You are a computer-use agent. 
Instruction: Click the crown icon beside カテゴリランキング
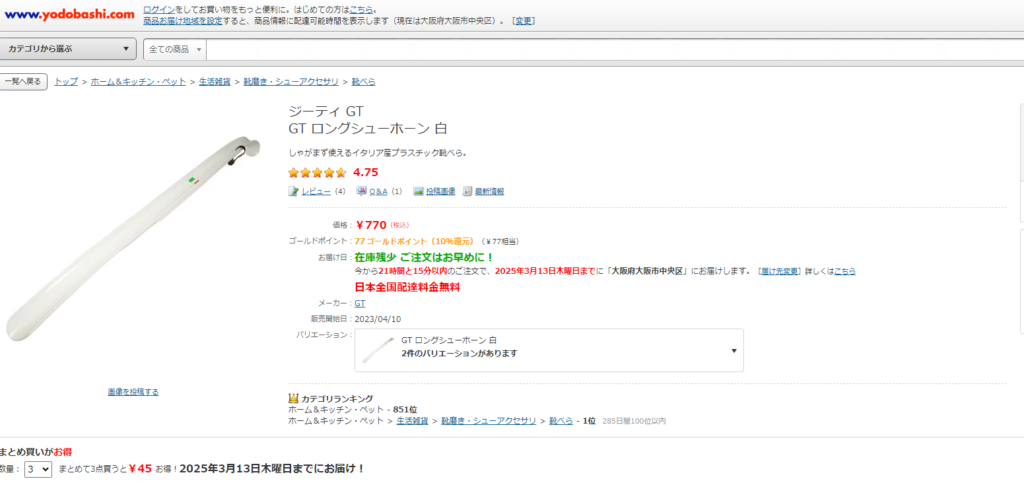(x=293, y=398)
